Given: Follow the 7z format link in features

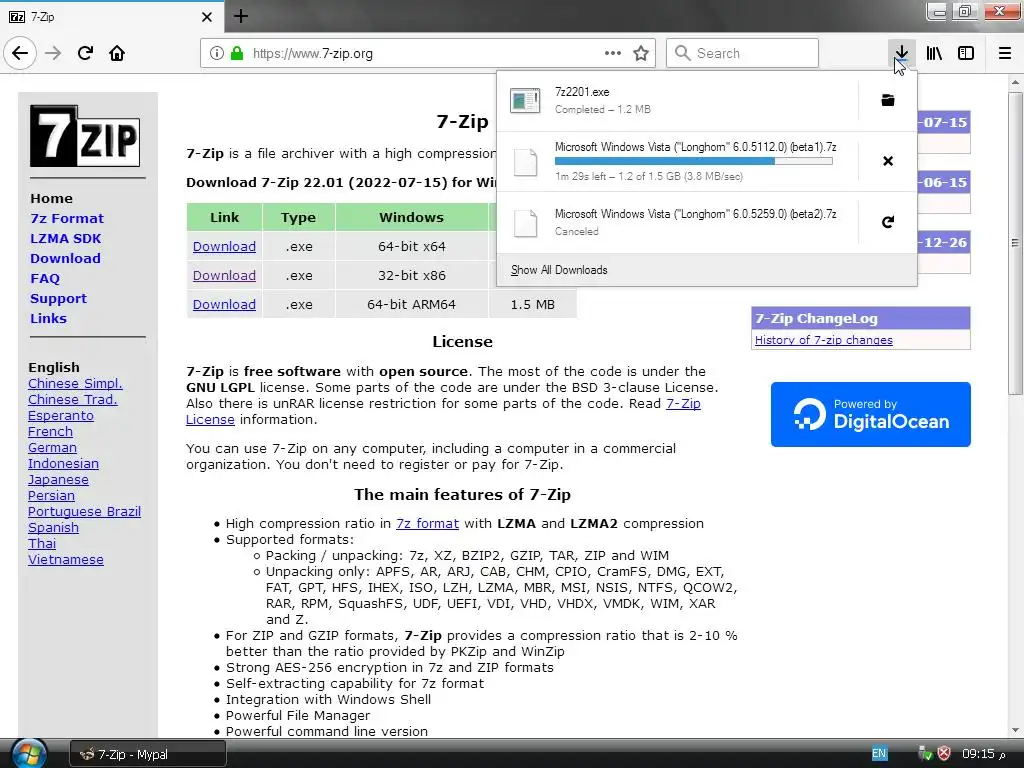Looking at the screenshot, I should click(x=427, y=524).
